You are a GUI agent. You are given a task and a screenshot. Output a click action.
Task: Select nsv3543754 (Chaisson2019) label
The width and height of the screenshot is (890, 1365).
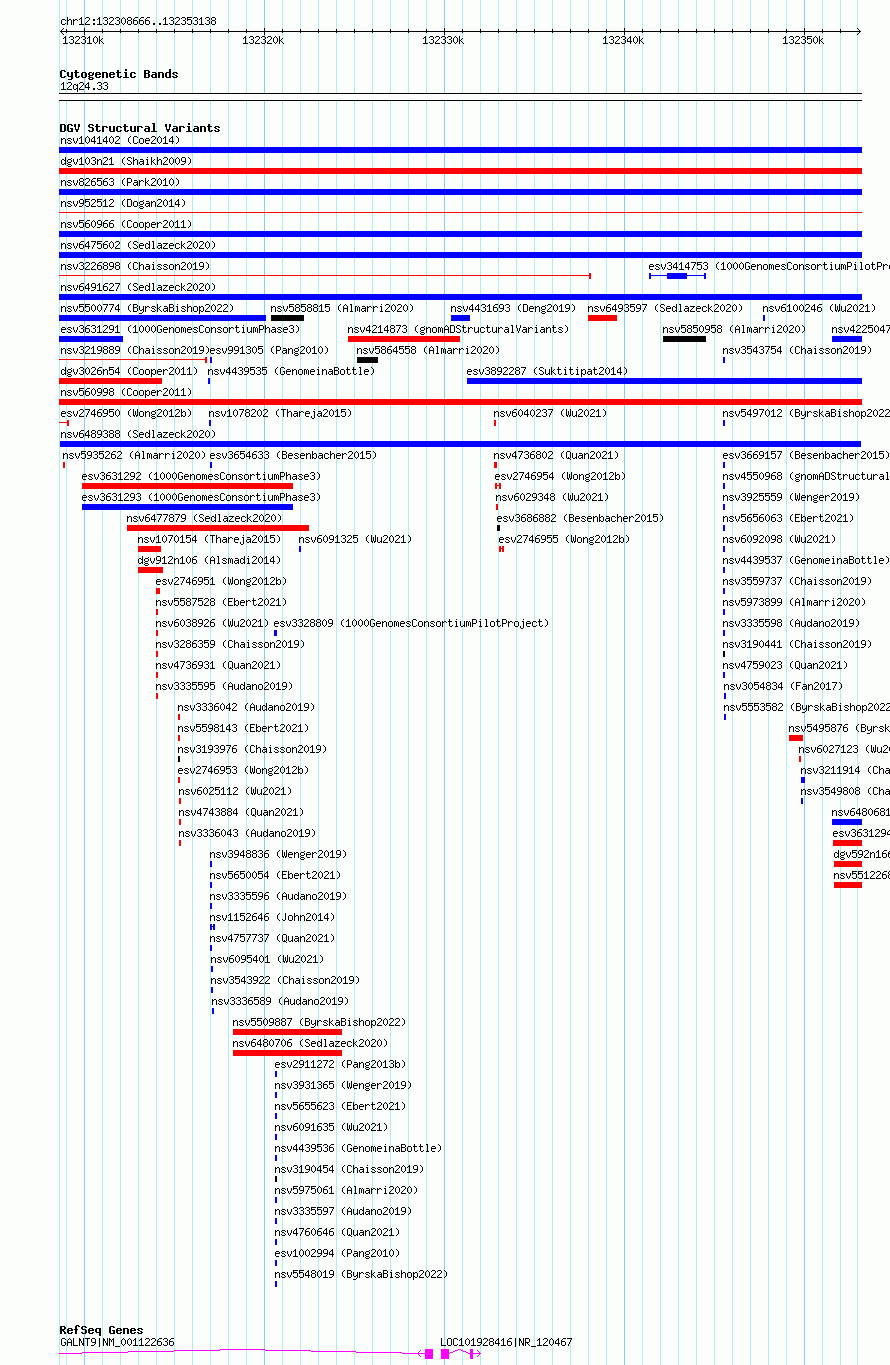pos(797,350)
